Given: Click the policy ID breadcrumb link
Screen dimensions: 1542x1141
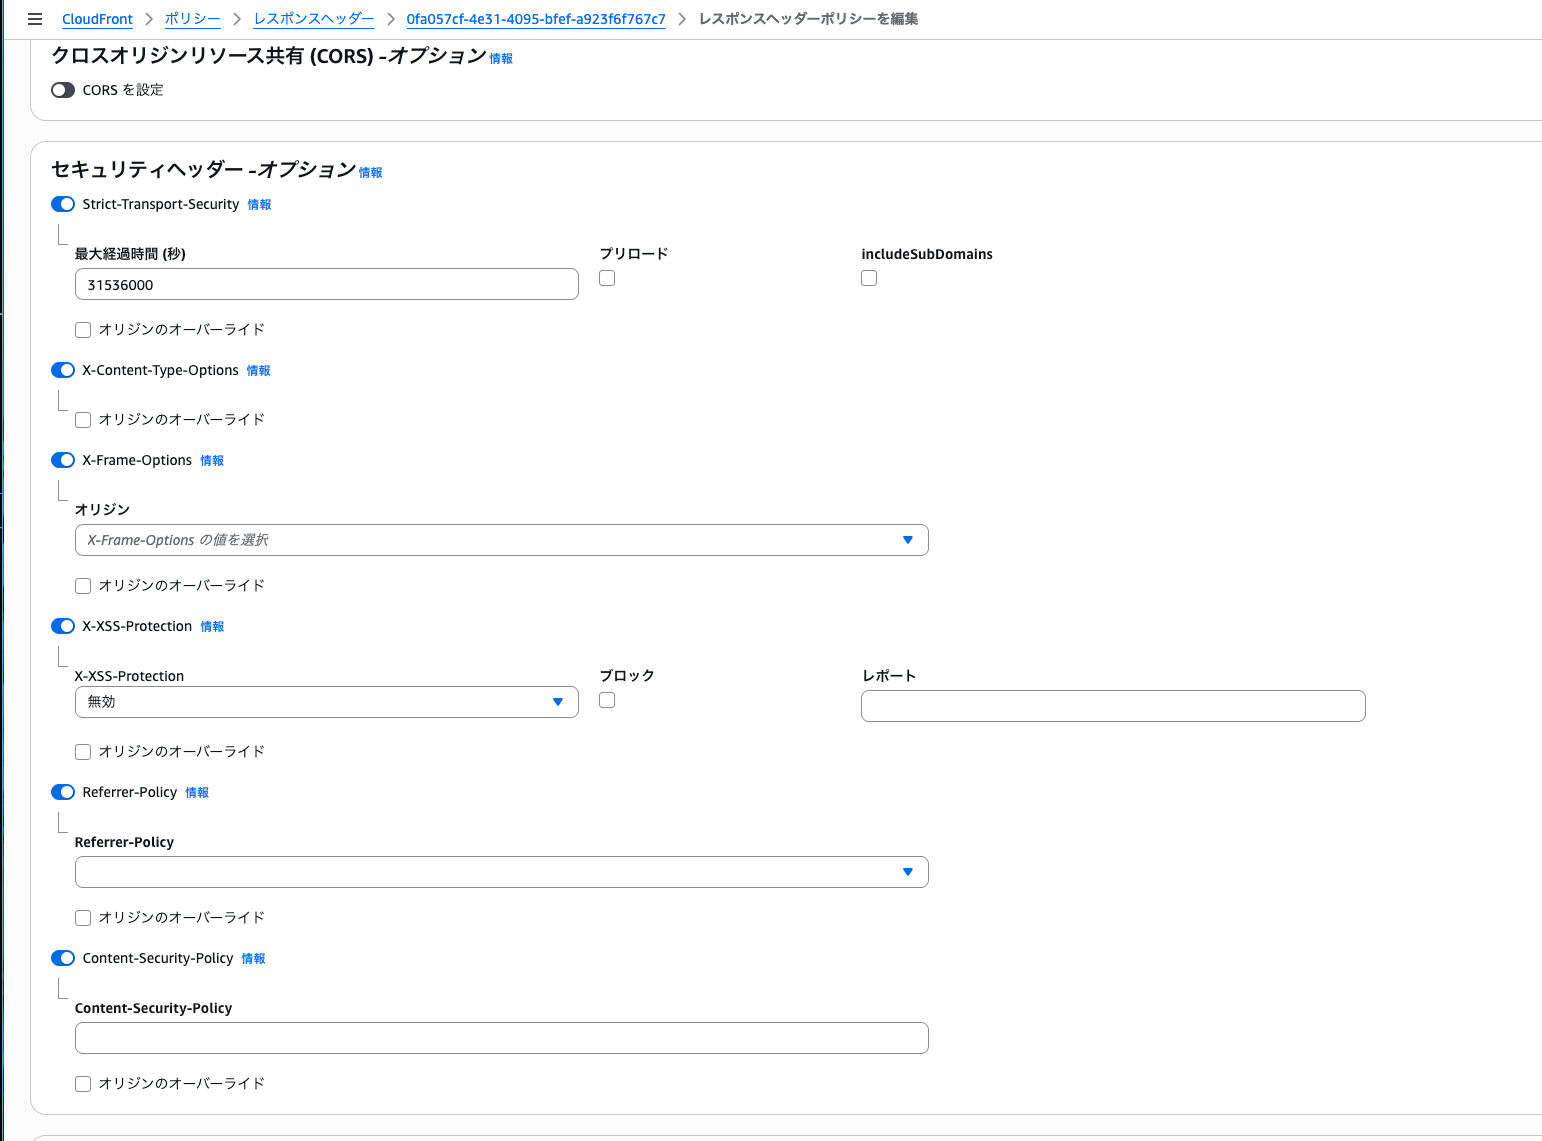Looking at the screenshot, I should coord(536,19).
